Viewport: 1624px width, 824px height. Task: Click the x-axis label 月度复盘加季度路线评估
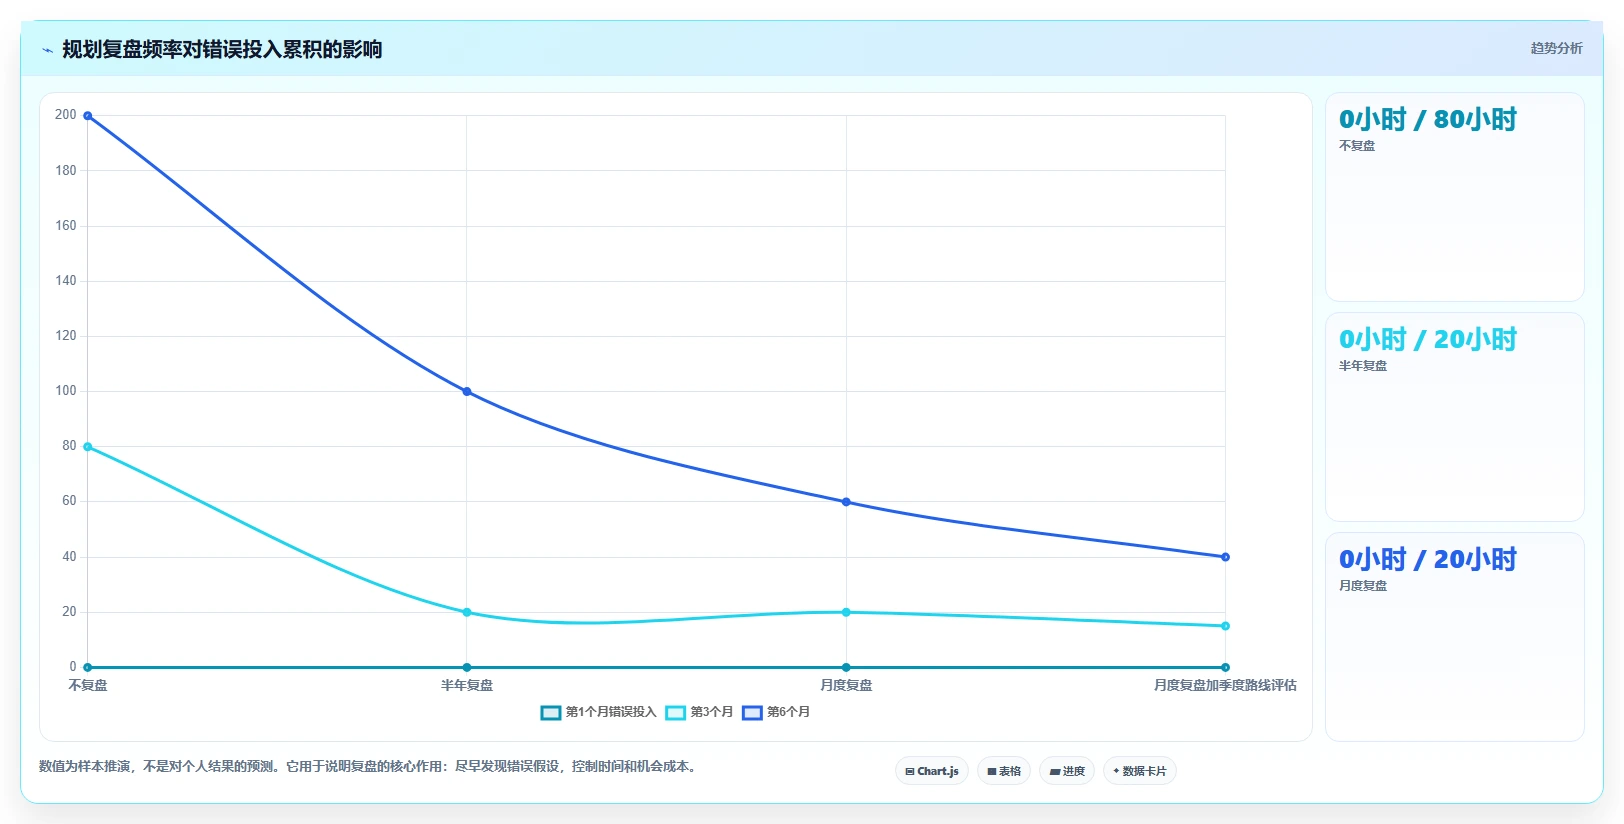[x=1225, y=685]
